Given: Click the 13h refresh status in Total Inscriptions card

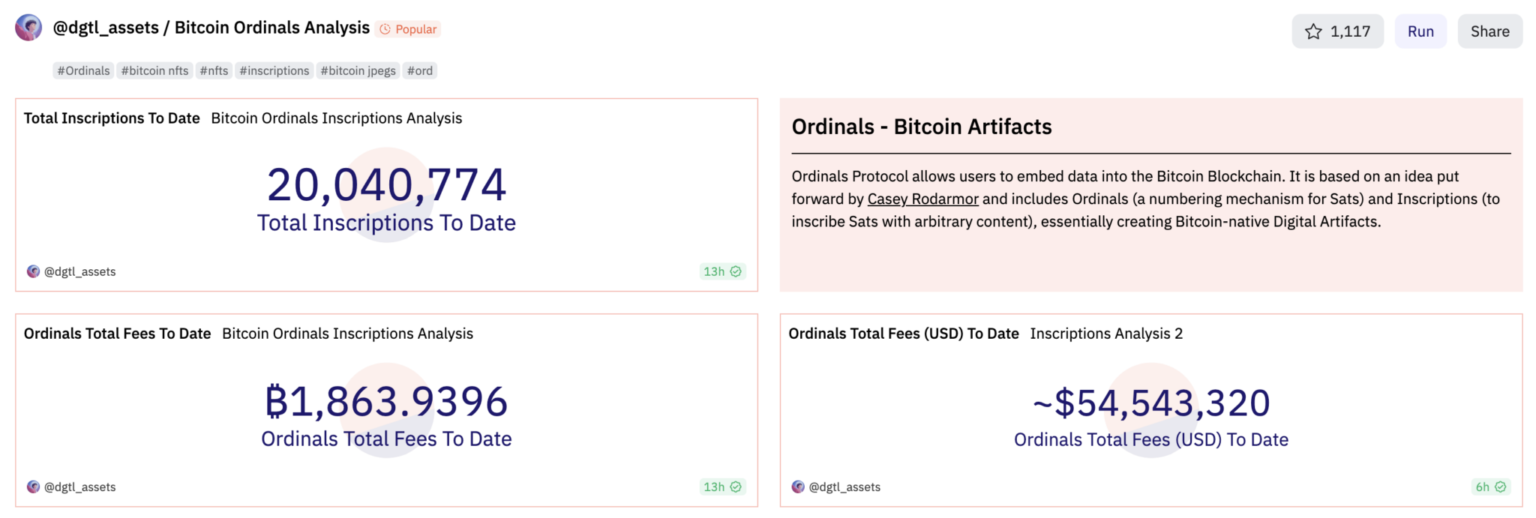Looking at the screenshot, I should tap(721, 271).
